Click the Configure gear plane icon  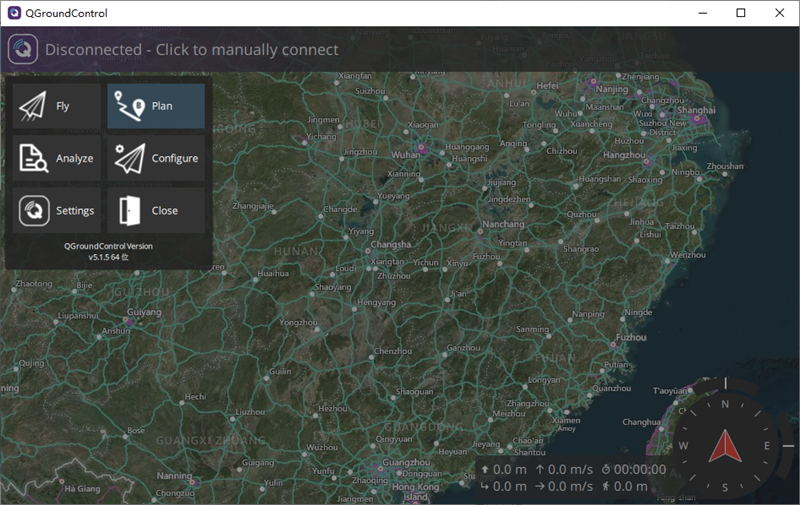tap(129, 158)
